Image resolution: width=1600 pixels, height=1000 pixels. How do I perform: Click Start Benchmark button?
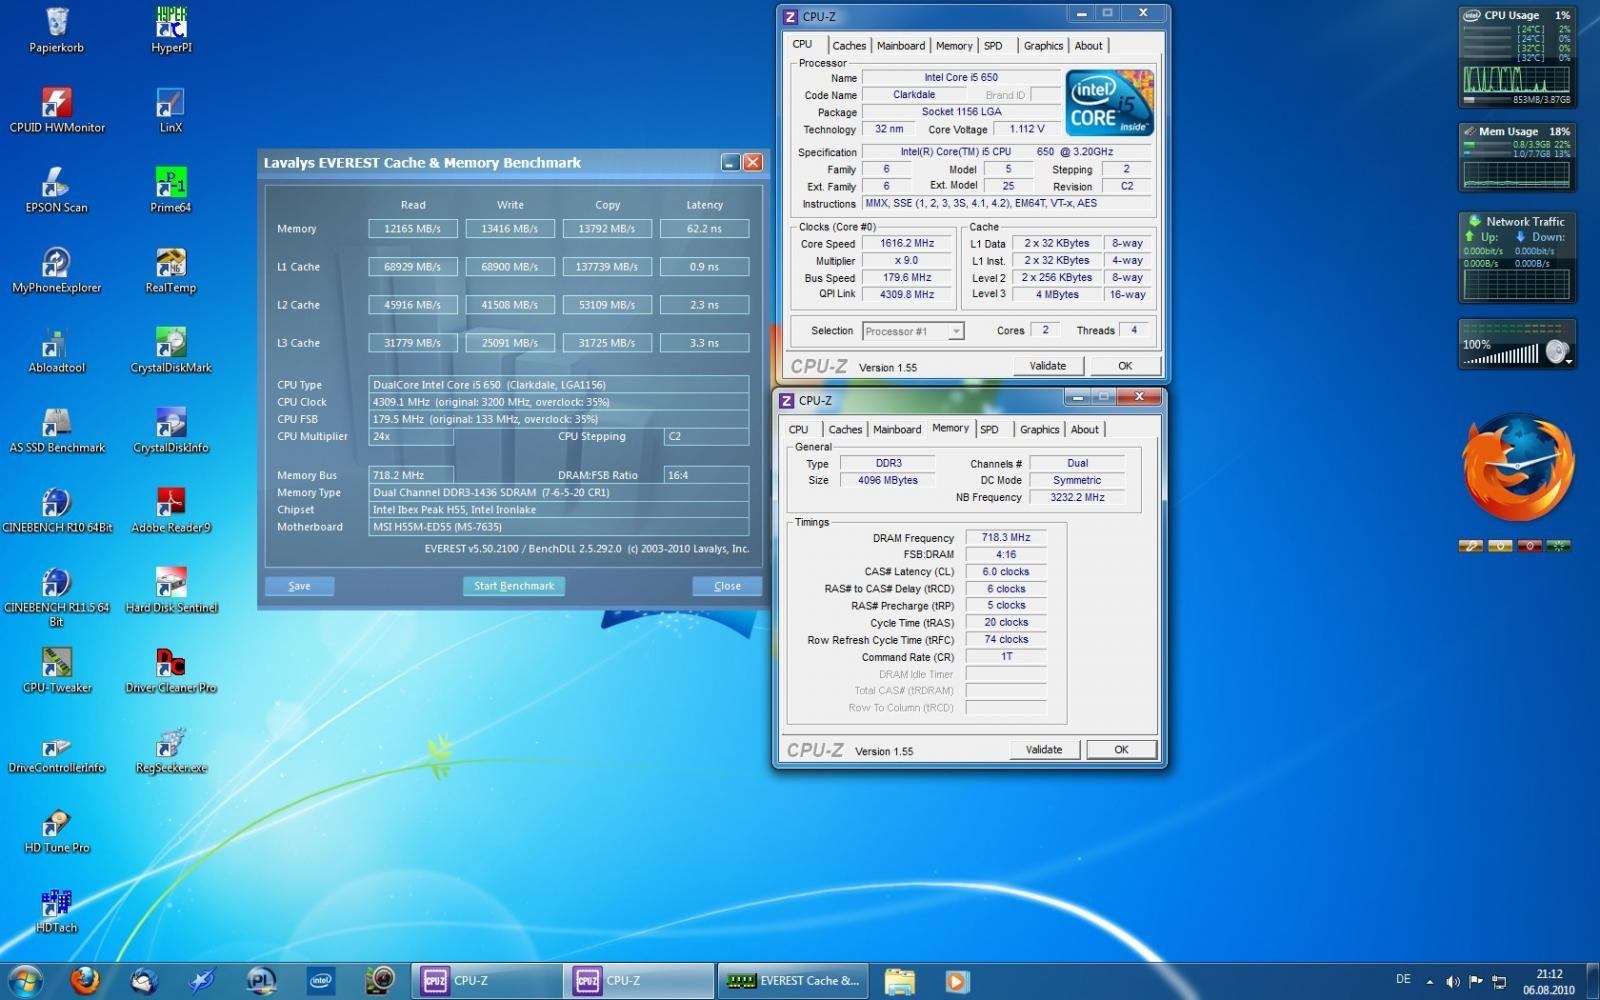coord(514,586)
